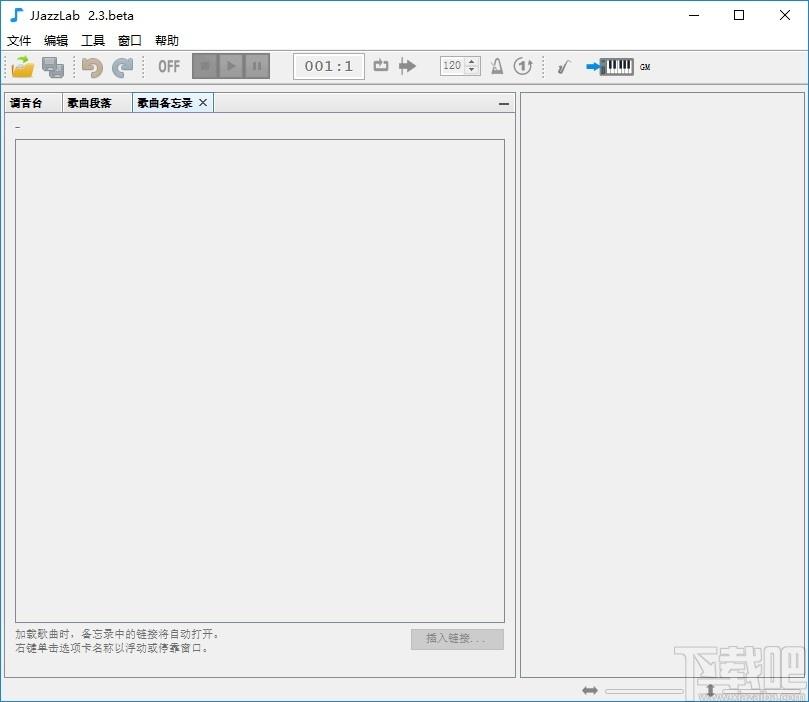
Task: Toggle the count-in precount icon
Action: point(523,66)
